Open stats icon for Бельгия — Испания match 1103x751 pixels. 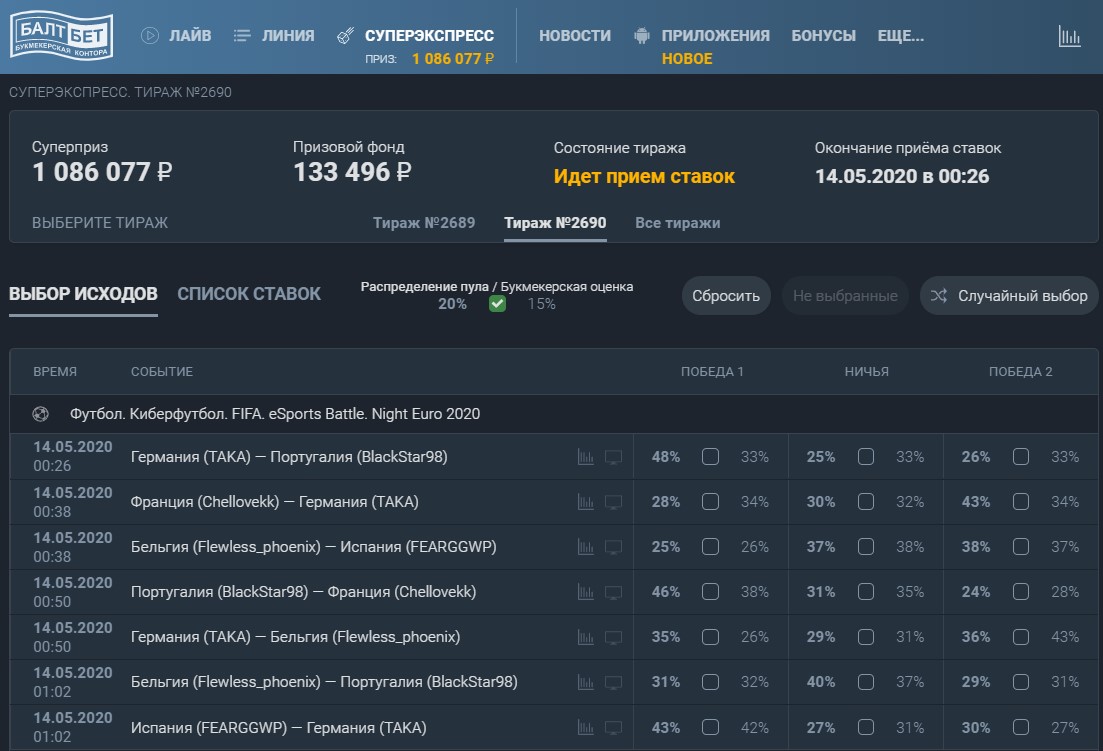coord(586,547)
